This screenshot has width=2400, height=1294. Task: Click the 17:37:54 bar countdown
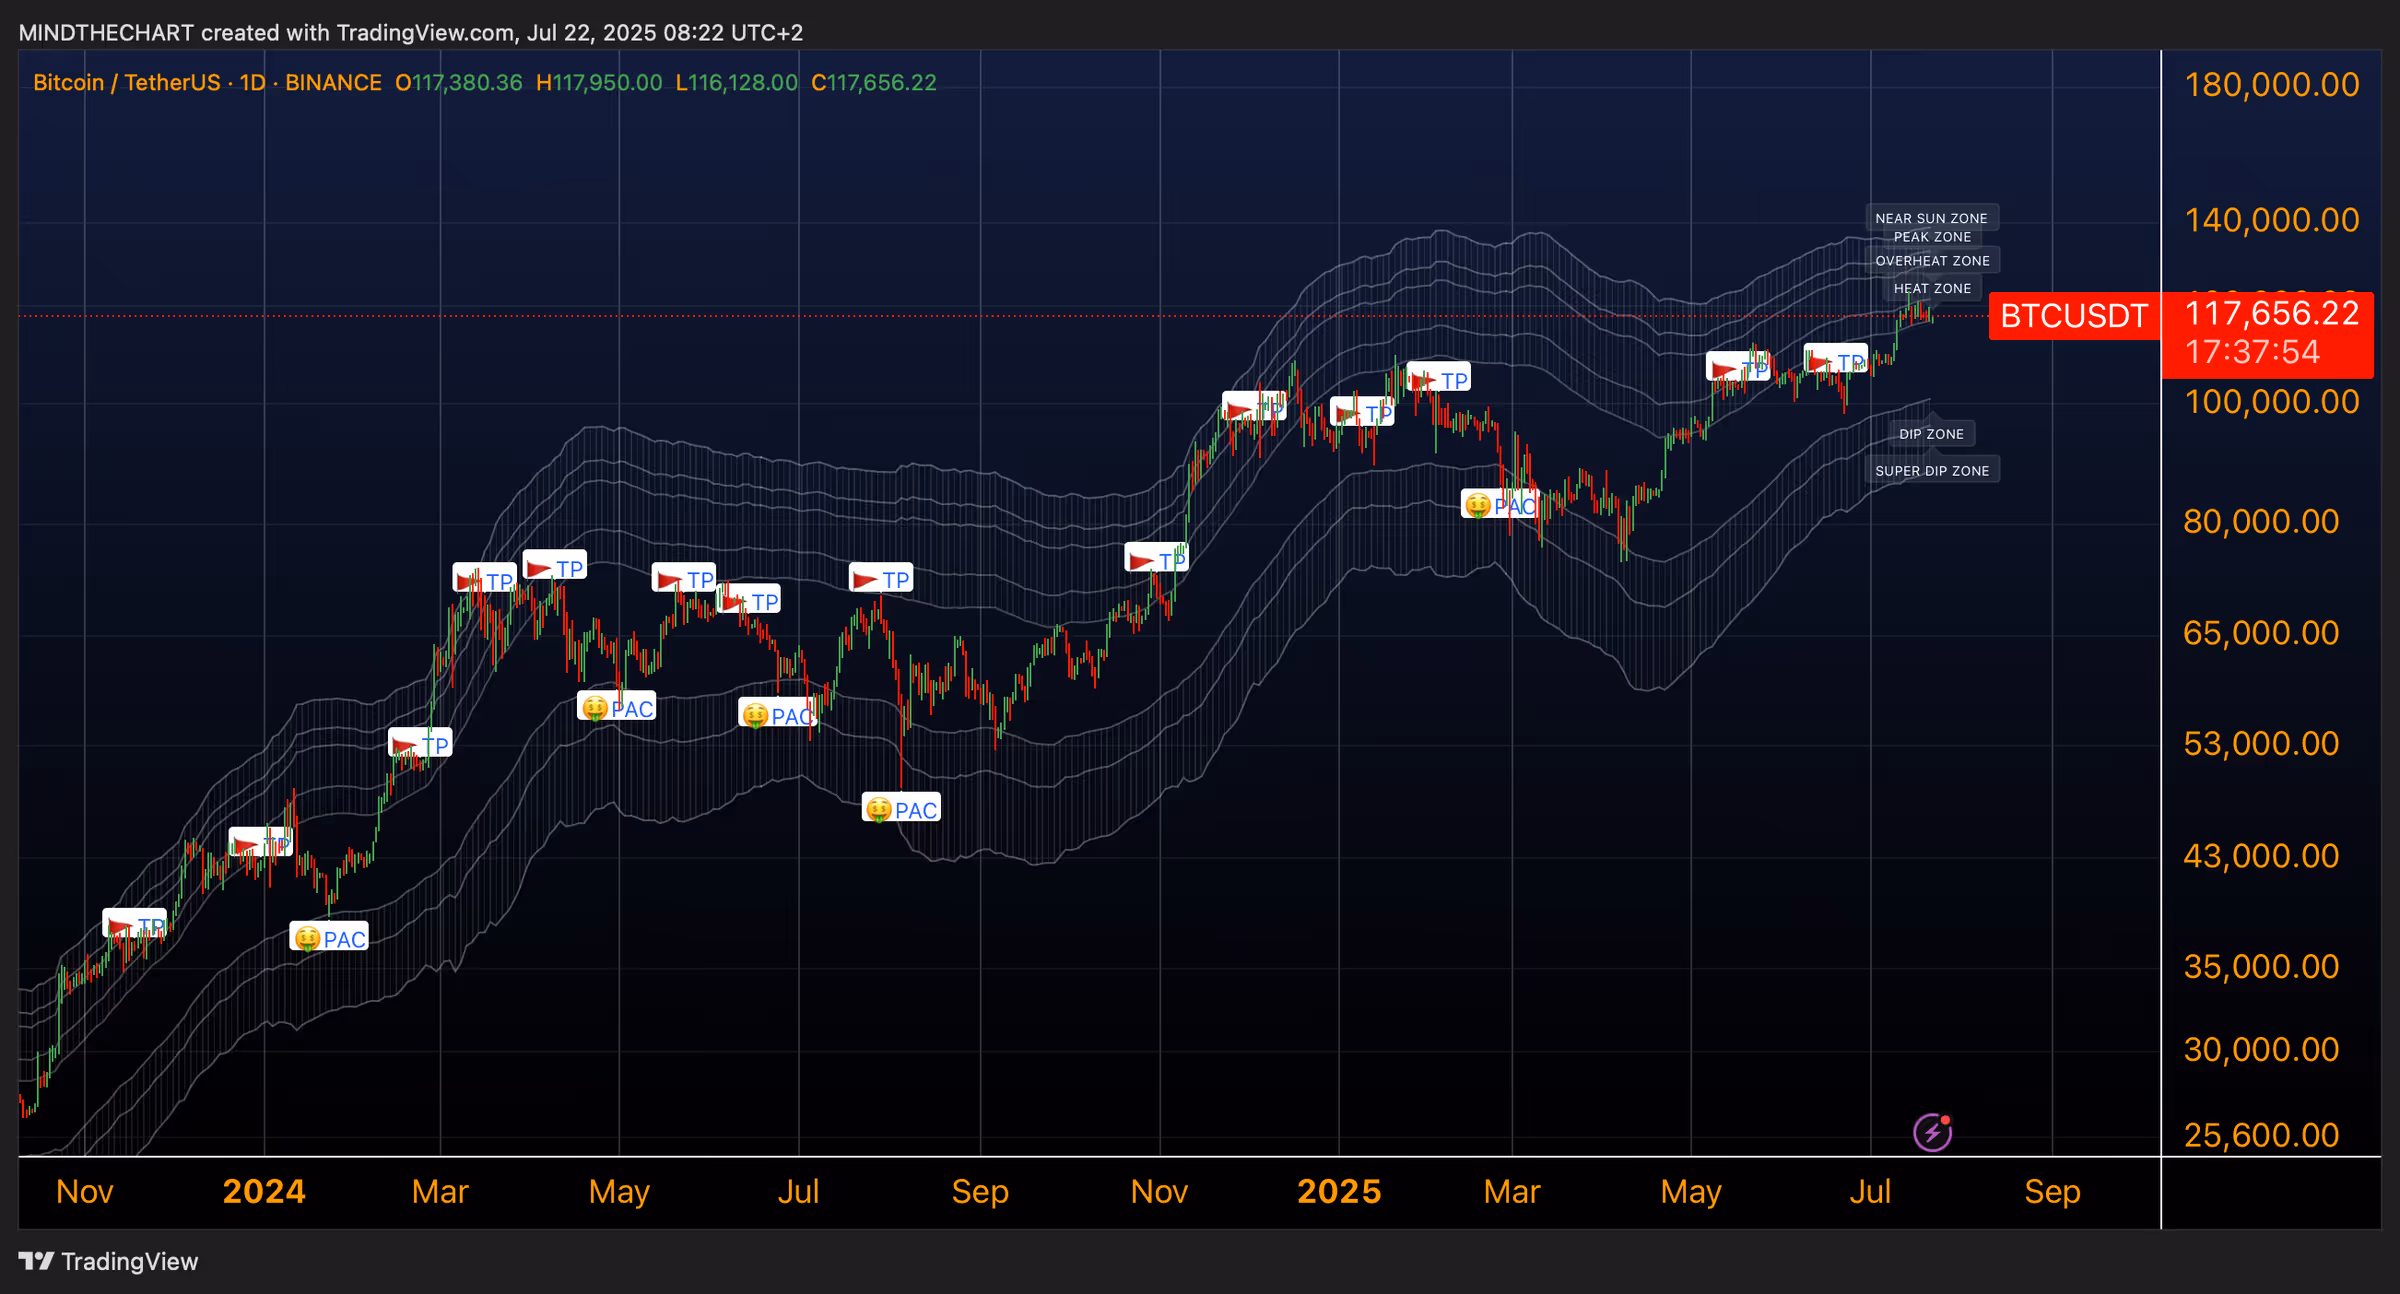(x=2252, y=352)
